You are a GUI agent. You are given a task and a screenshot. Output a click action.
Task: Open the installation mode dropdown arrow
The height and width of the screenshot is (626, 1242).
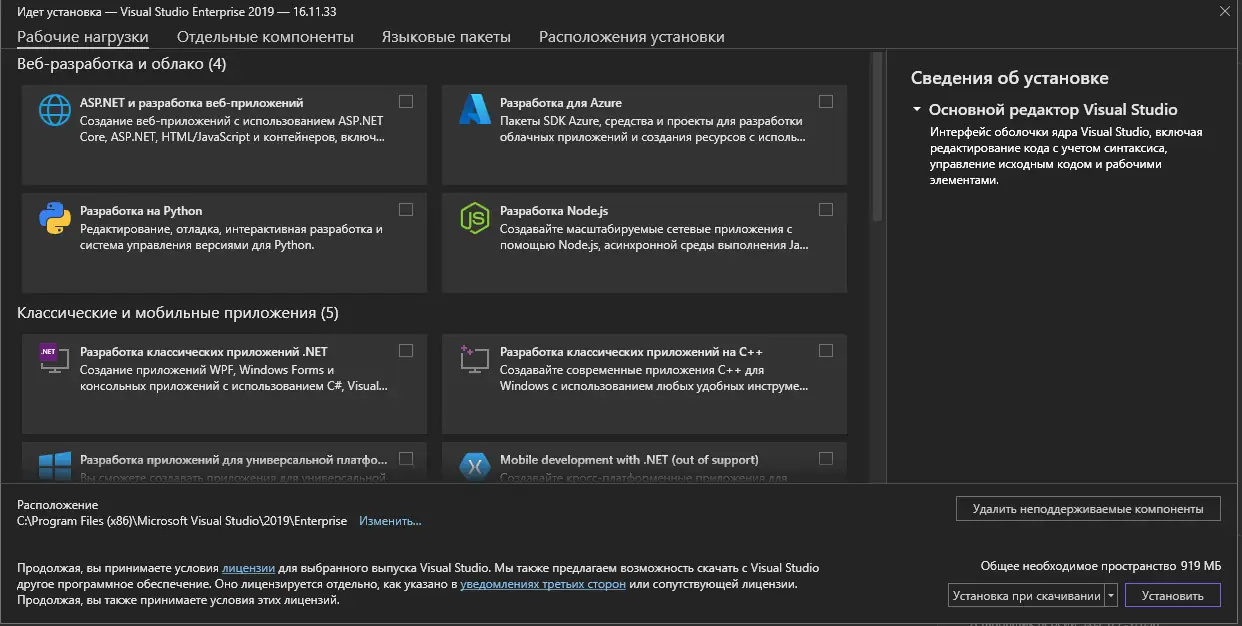pos(1110,594)
